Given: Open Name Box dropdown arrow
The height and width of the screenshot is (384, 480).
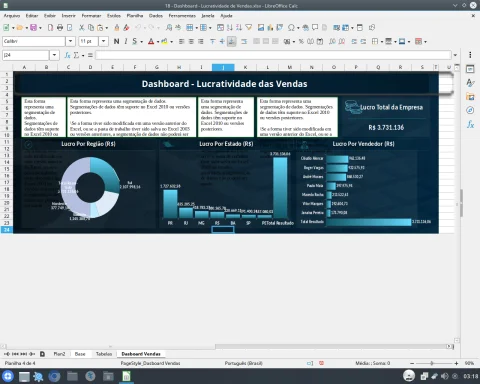Looking at the screenshot, I should 54,55.
